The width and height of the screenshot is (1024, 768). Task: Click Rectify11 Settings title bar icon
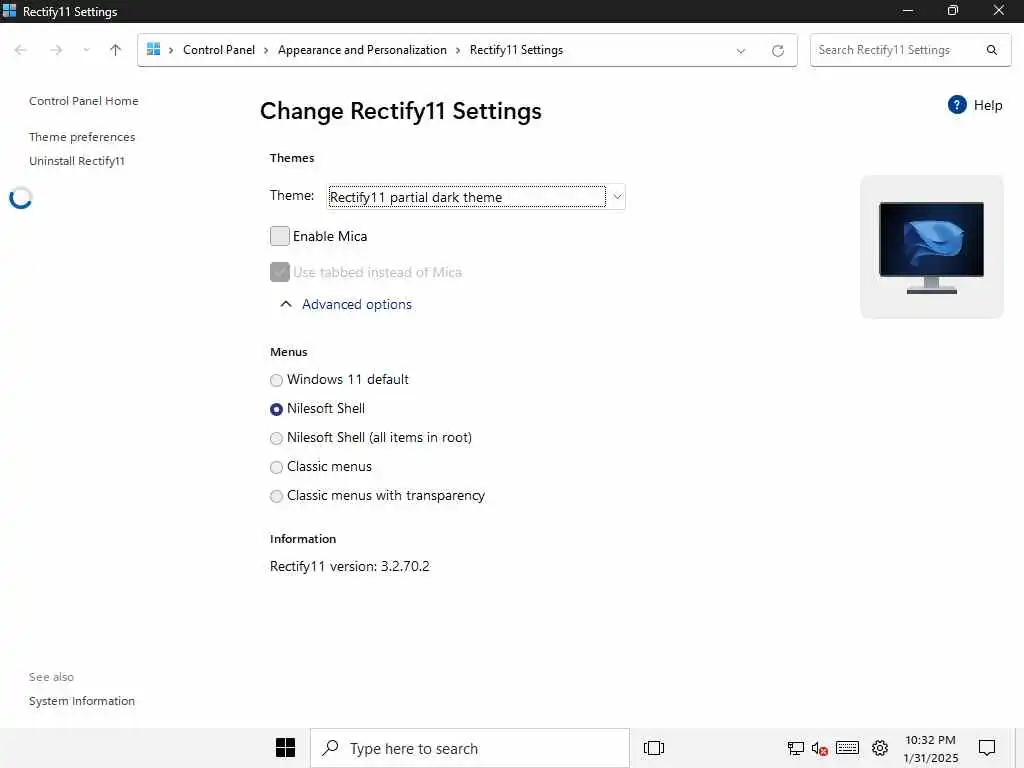click(9, 10)
